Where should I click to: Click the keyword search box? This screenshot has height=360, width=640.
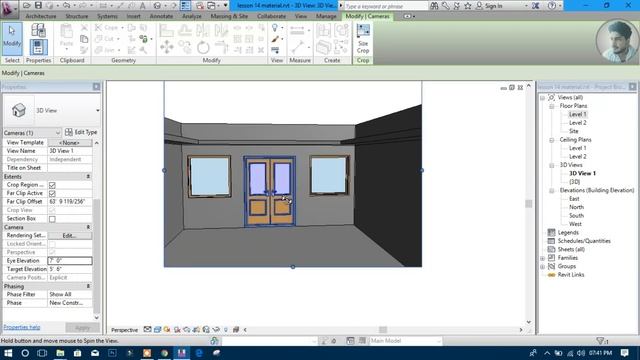click(x=386, y=6)
